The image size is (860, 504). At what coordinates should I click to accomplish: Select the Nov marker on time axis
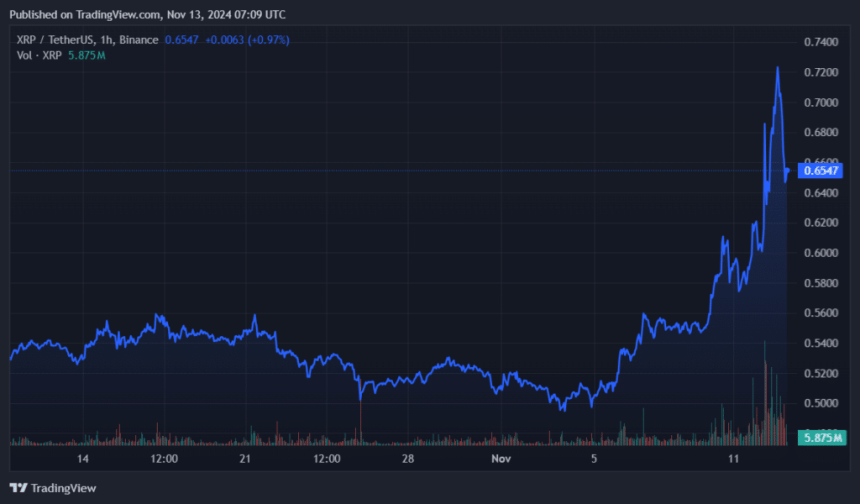501,458
